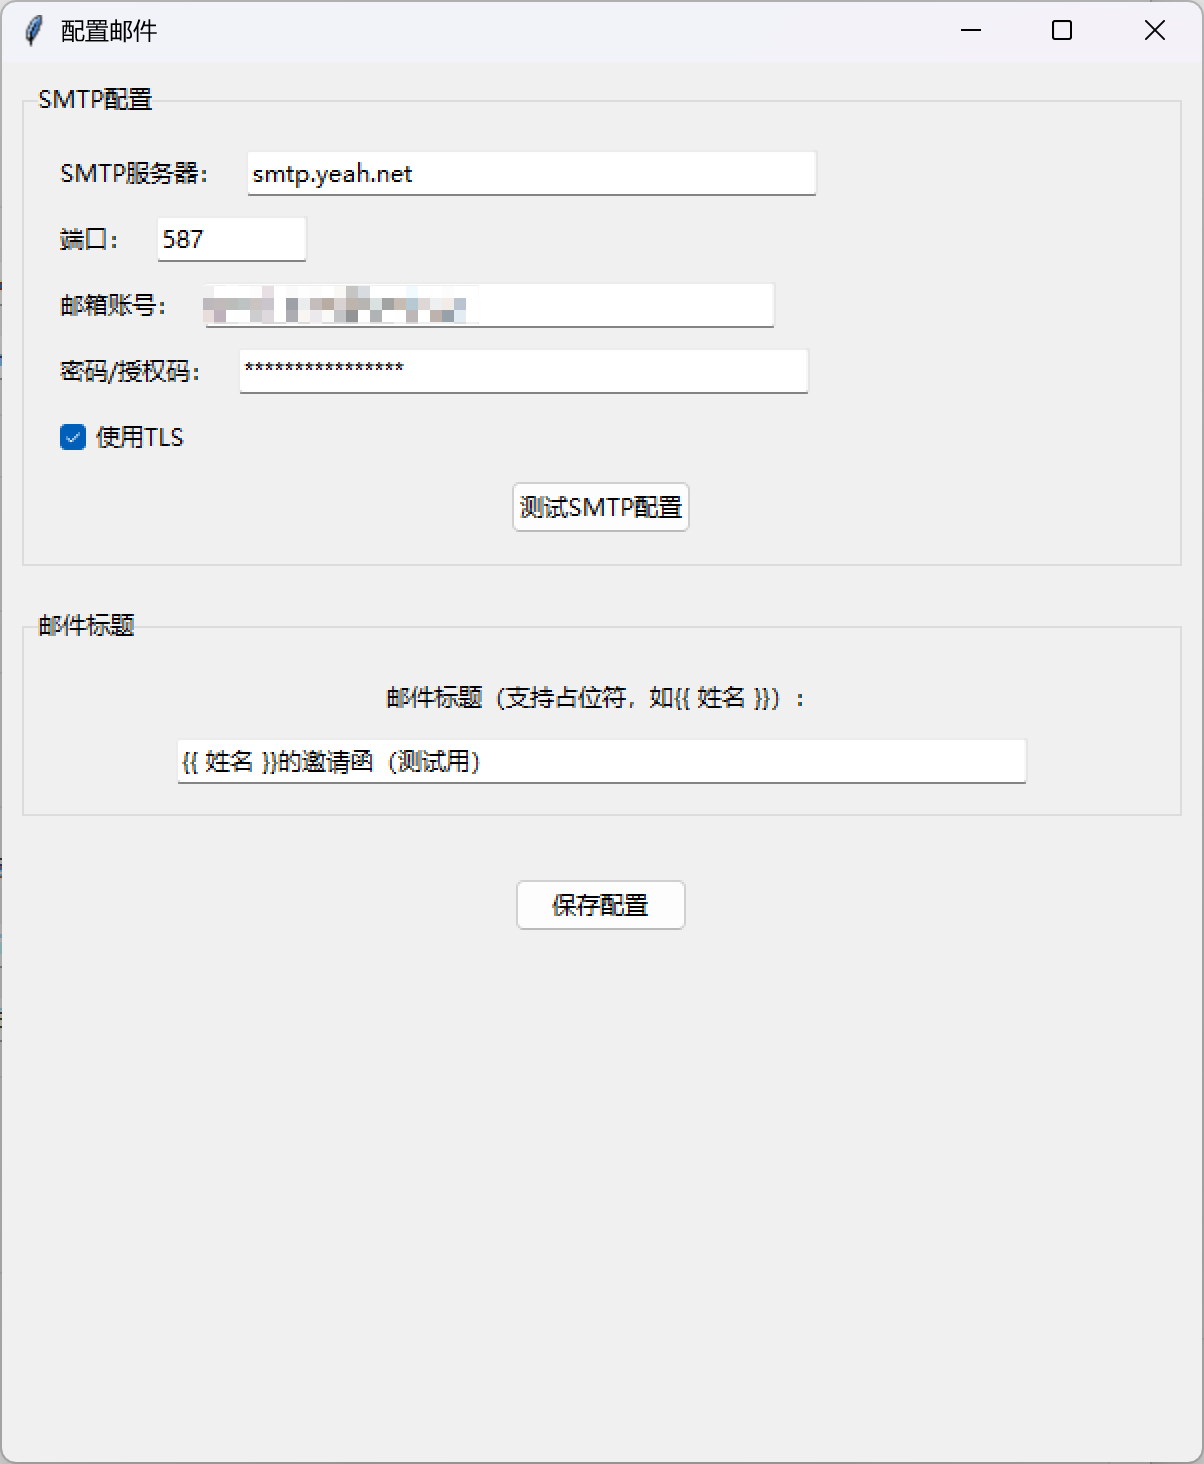Click the 邮件标题 group title
This screenshot has width=1204, height=1464.
pyautogui.click(x=86, y=625)
